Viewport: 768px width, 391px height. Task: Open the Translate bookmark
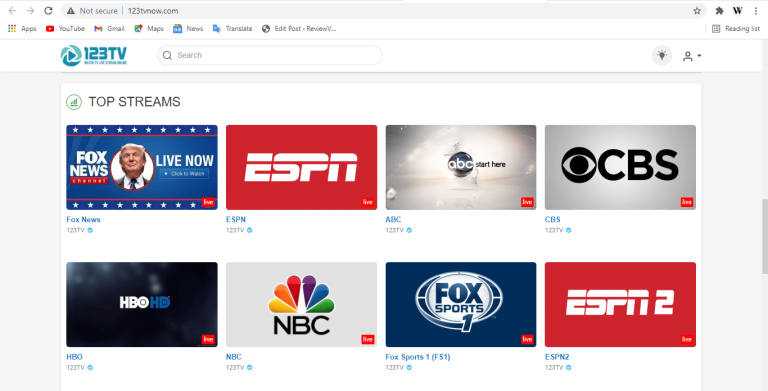pyautogui.click(x=233, y=28)
